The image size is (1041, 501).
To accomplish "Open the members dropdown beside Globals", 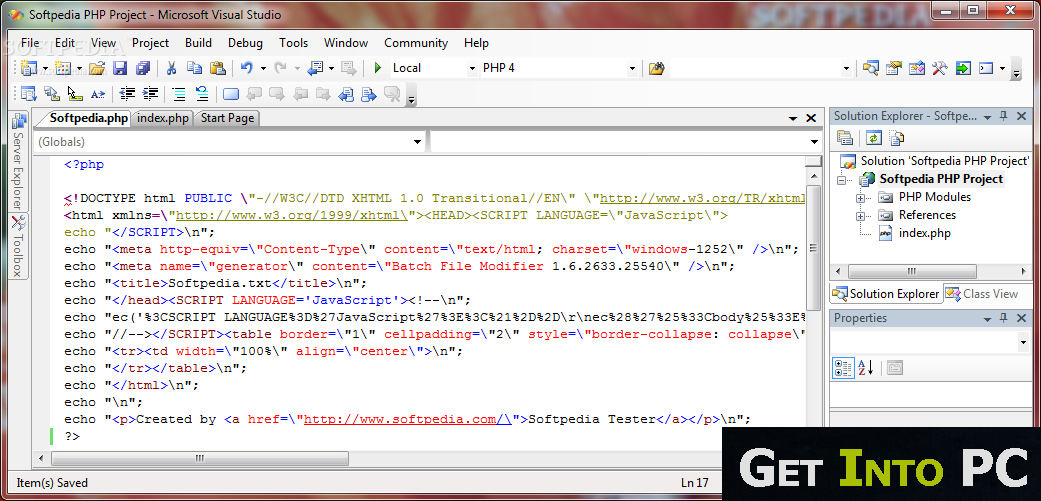I will coord(815,141).
